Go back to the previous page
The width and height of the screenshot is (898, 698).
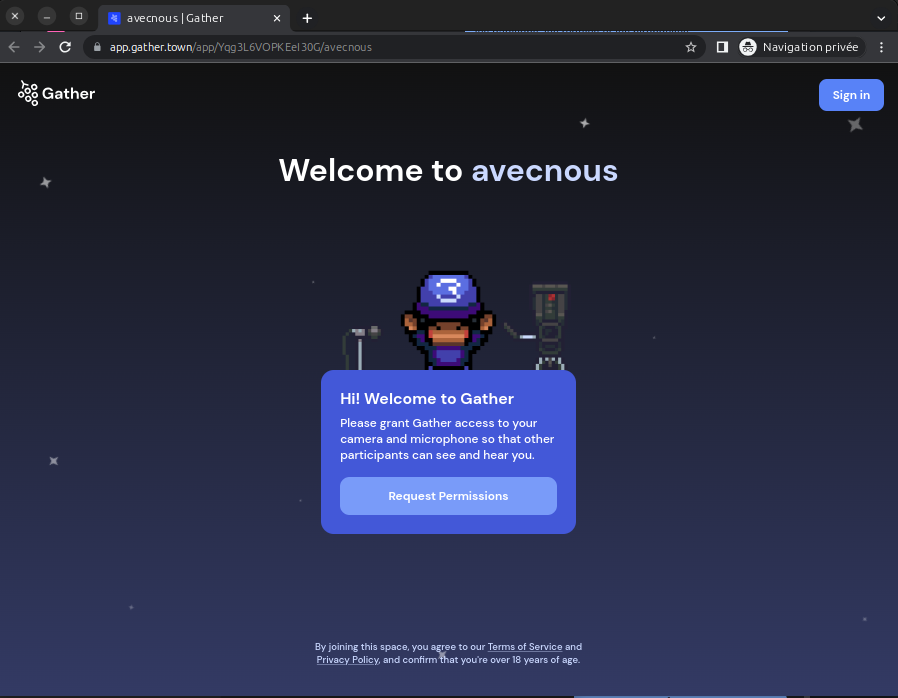[x=14, y=47]
